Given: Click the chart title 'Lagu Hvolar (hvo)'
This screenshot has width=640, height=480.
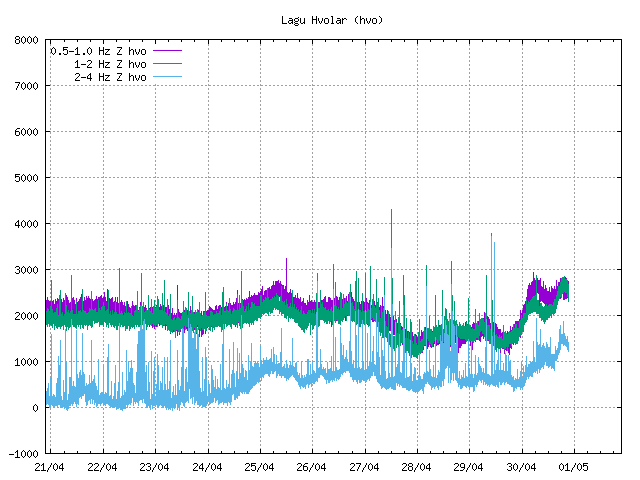Looking at the screenshot, I should pyautogui.click(x=332, y=20).
